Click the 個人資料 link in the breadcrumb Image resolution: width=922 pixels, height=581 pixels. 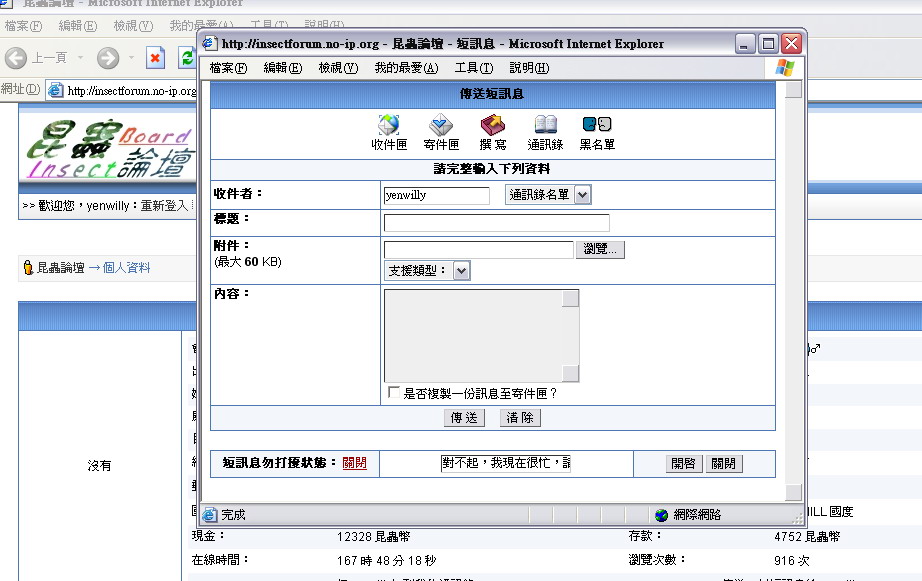tap(127, 268)
